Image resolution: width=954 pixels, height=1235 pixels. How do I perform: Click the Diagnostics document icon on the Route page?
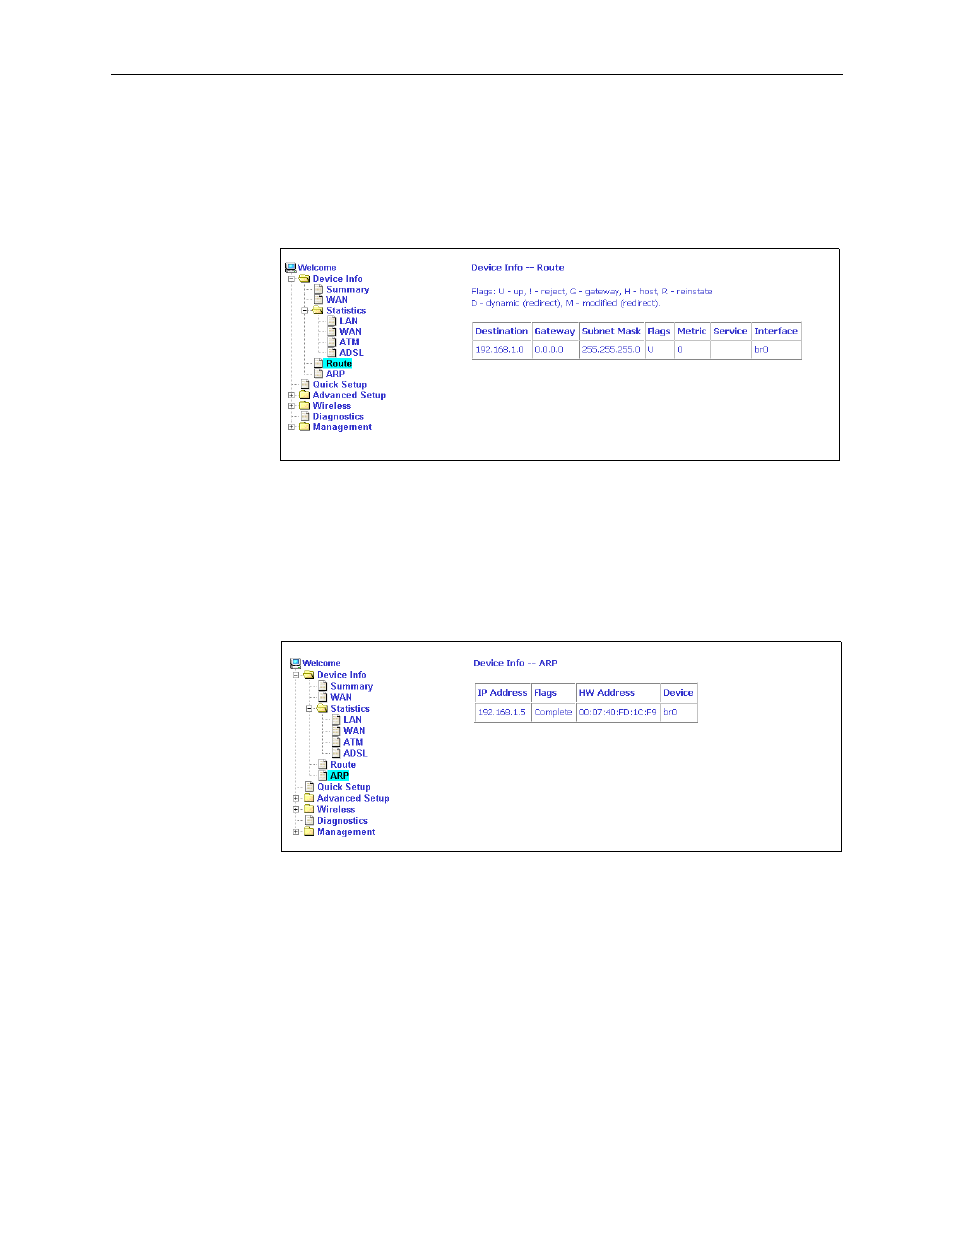[x=306, y=416]
